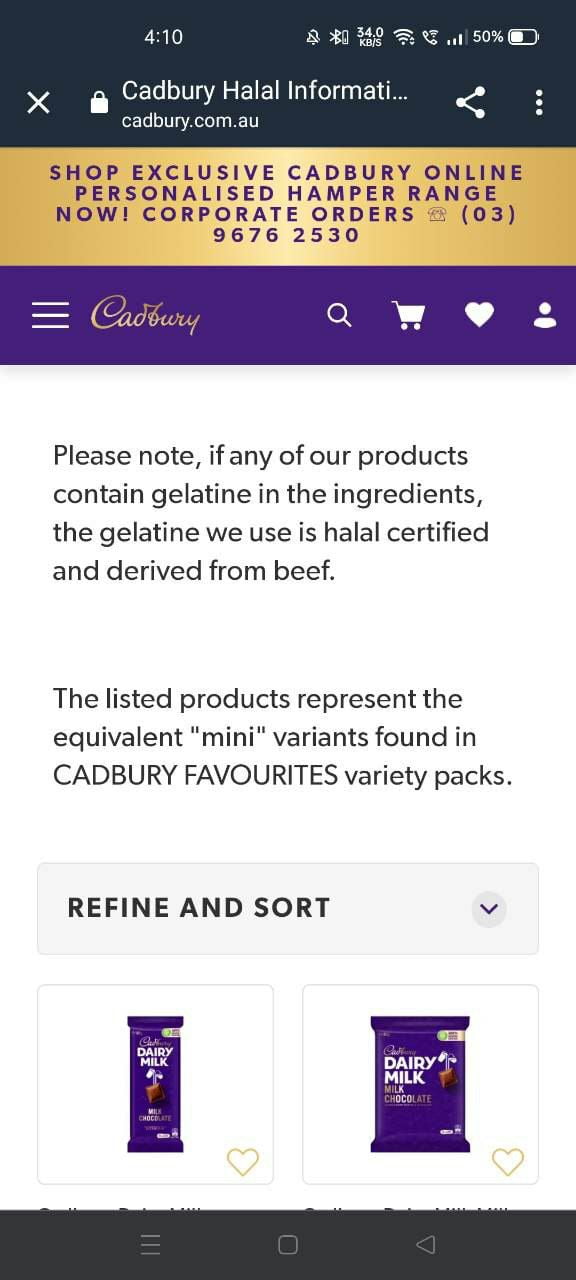Favourite the right Dairy Milk Milk product

(x=507, y=1162)
